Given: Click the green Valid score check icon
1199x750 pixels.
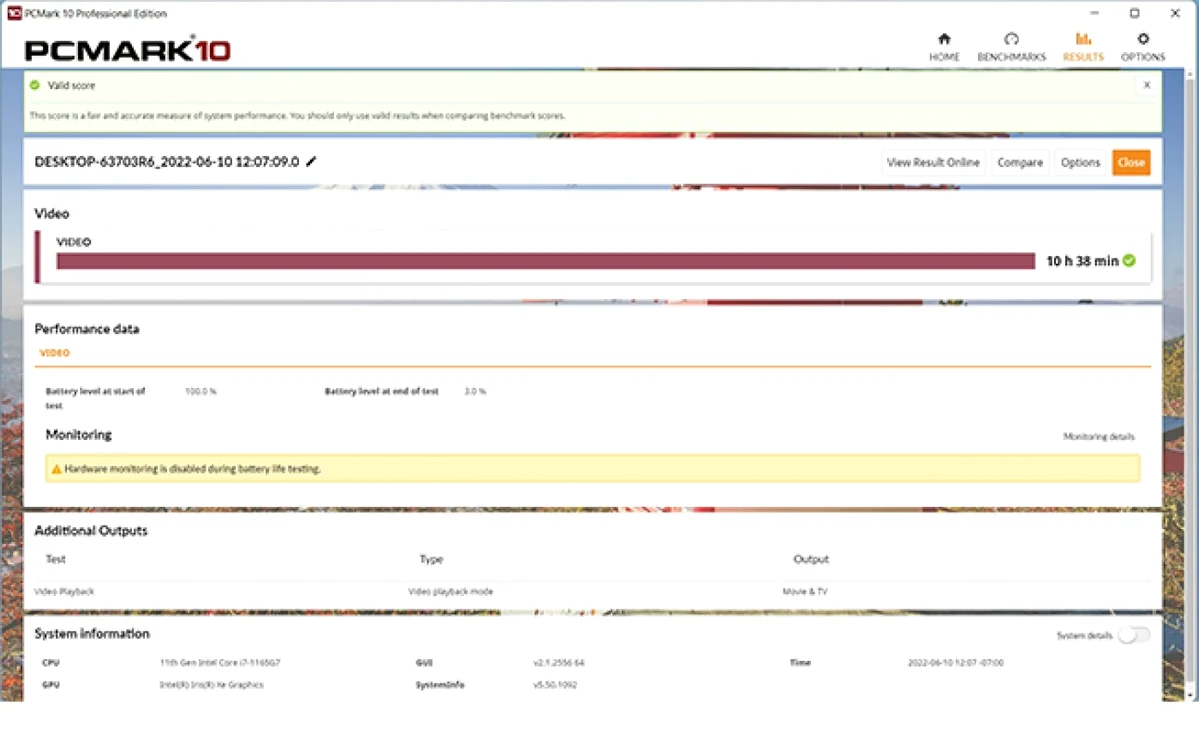Looking at the screenshot, I should click(34, 85).
